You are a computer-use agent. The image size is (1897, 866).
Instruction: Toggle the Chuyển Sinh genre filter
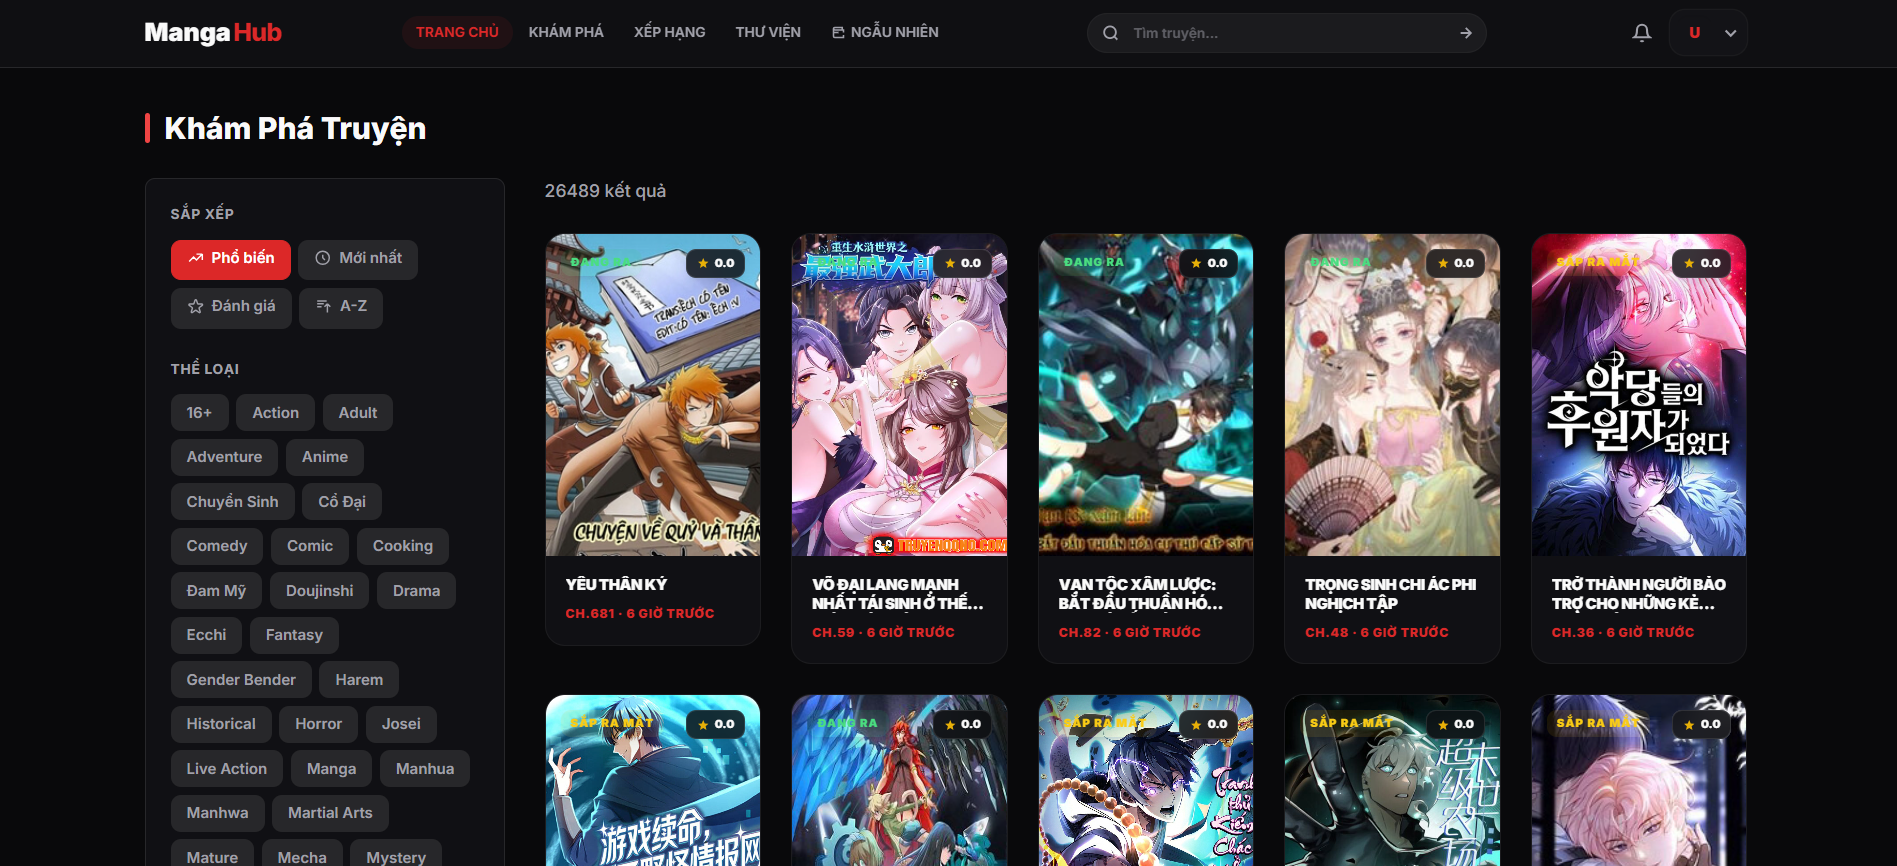[232, 502]
